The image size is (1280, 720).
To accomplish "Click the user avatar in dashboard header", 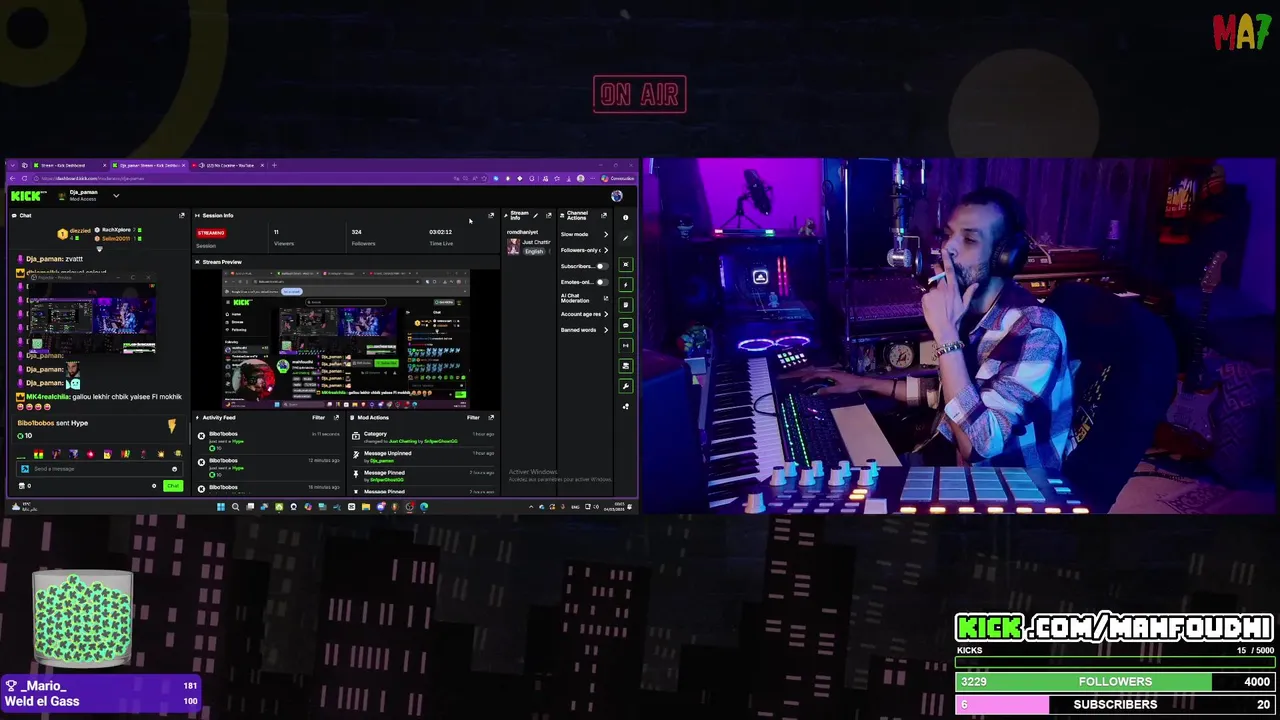I will click(617, 196).
